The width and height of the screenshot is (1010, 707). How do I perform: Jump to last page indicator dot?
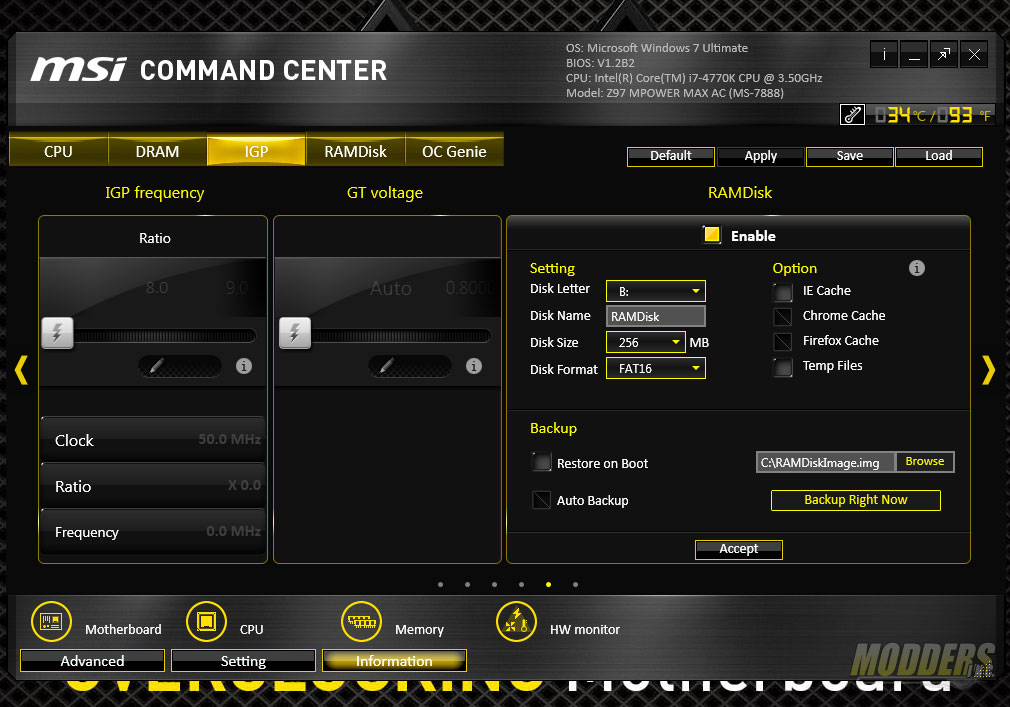(575, 585)
